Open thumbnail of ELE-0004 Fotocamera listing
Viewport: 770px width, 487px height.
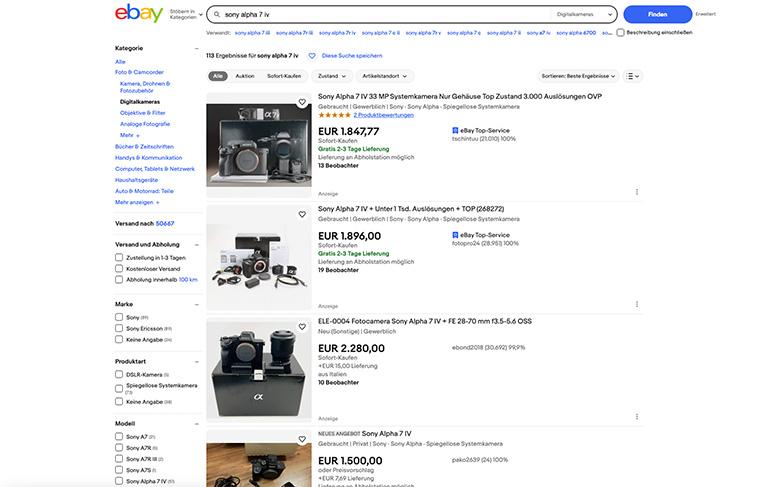tap(259, 370)
